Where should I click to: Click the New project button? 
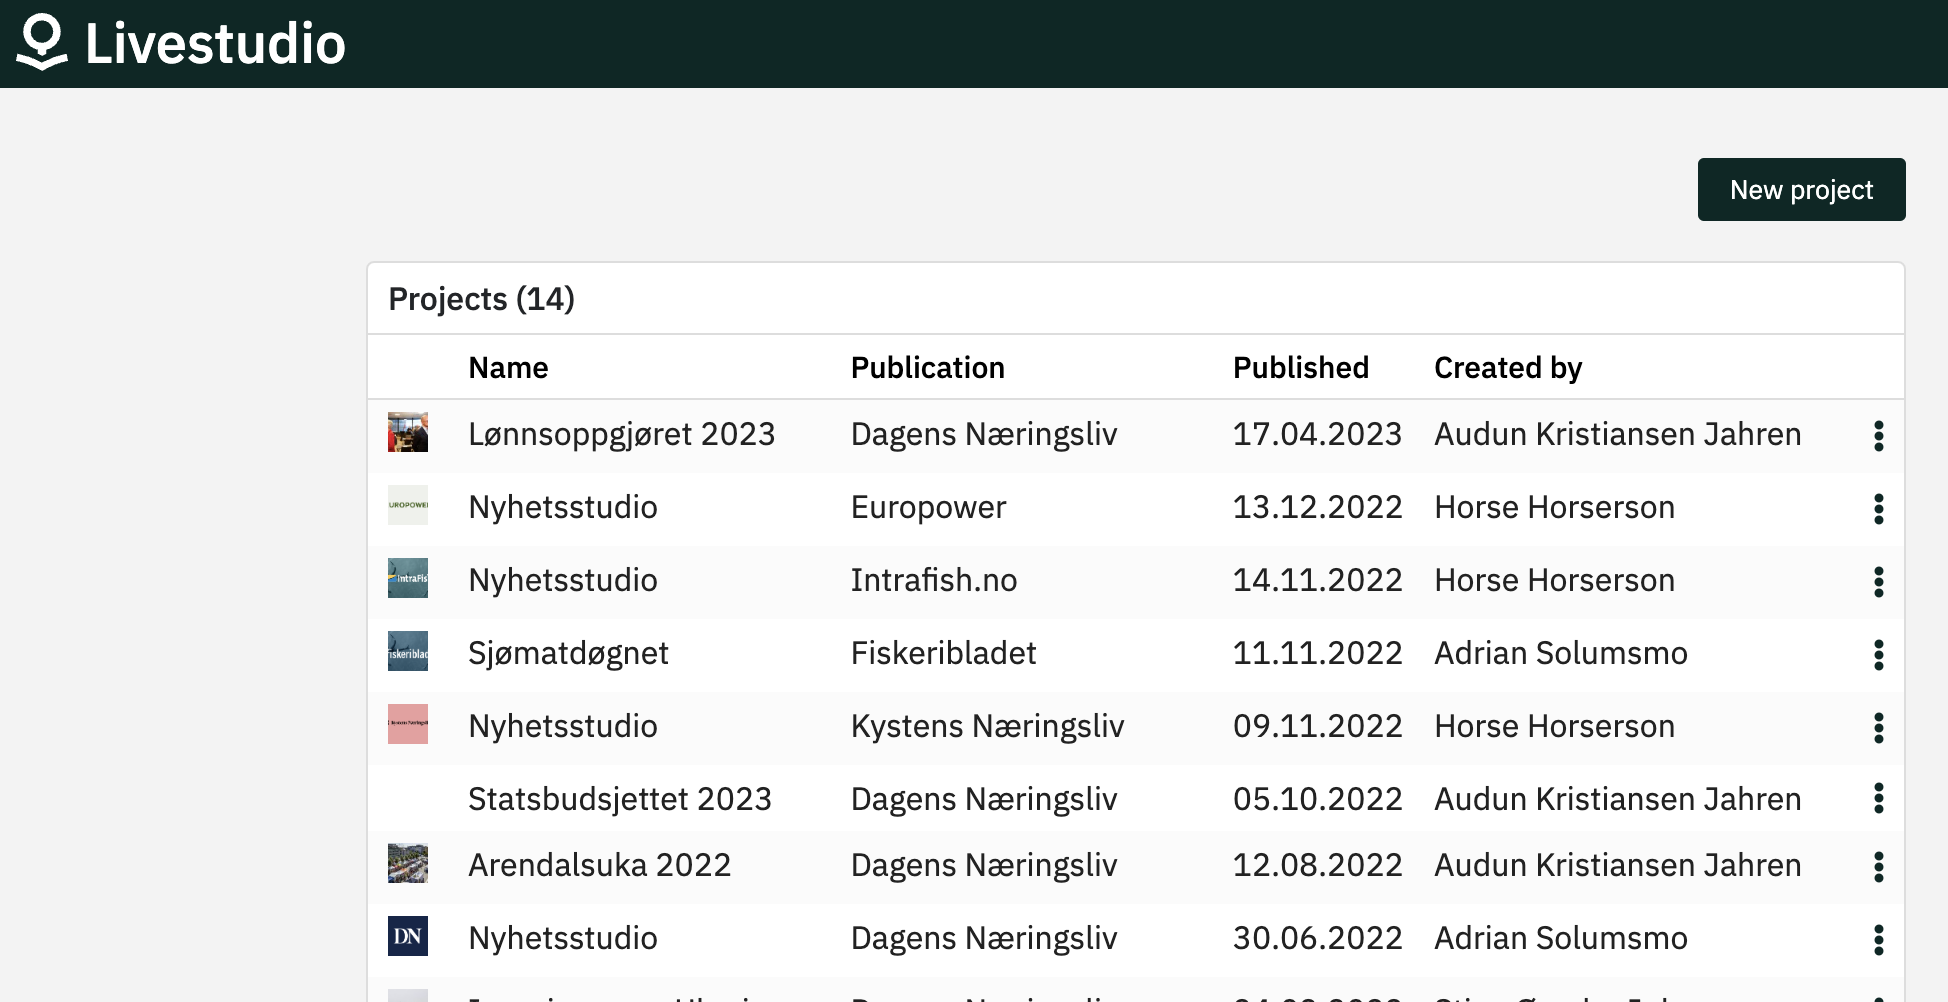click(x=1800, y=189)
